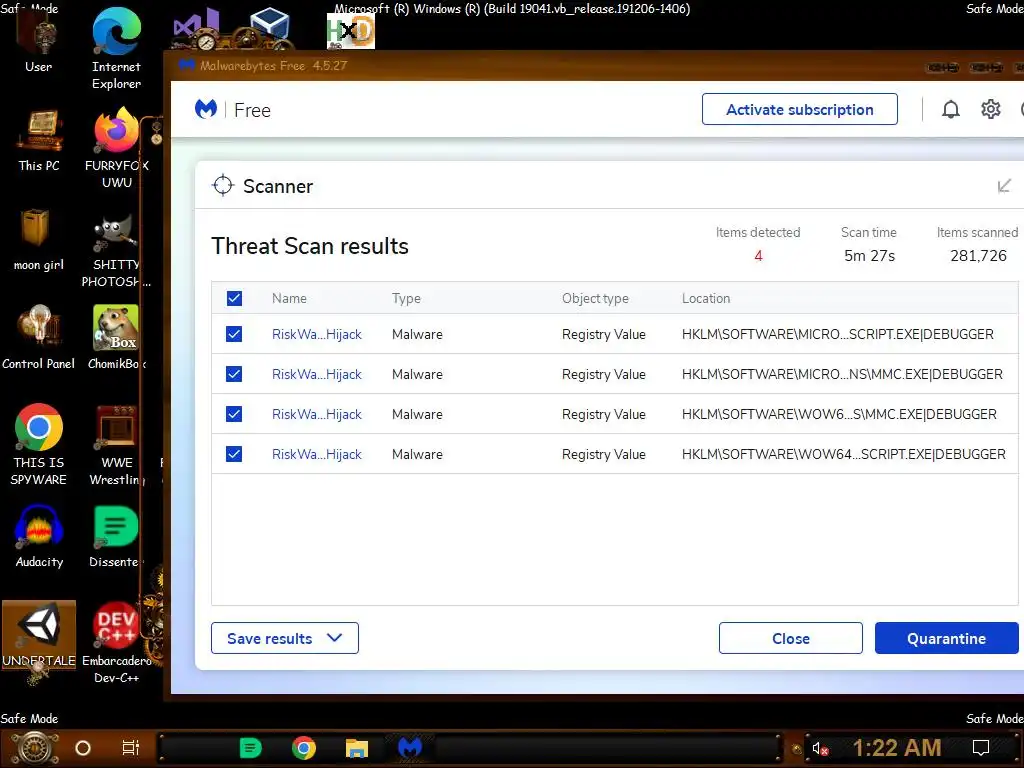Quarantine the selected threats
This screenshot has width=1024, height=768.
coord(946,638)
